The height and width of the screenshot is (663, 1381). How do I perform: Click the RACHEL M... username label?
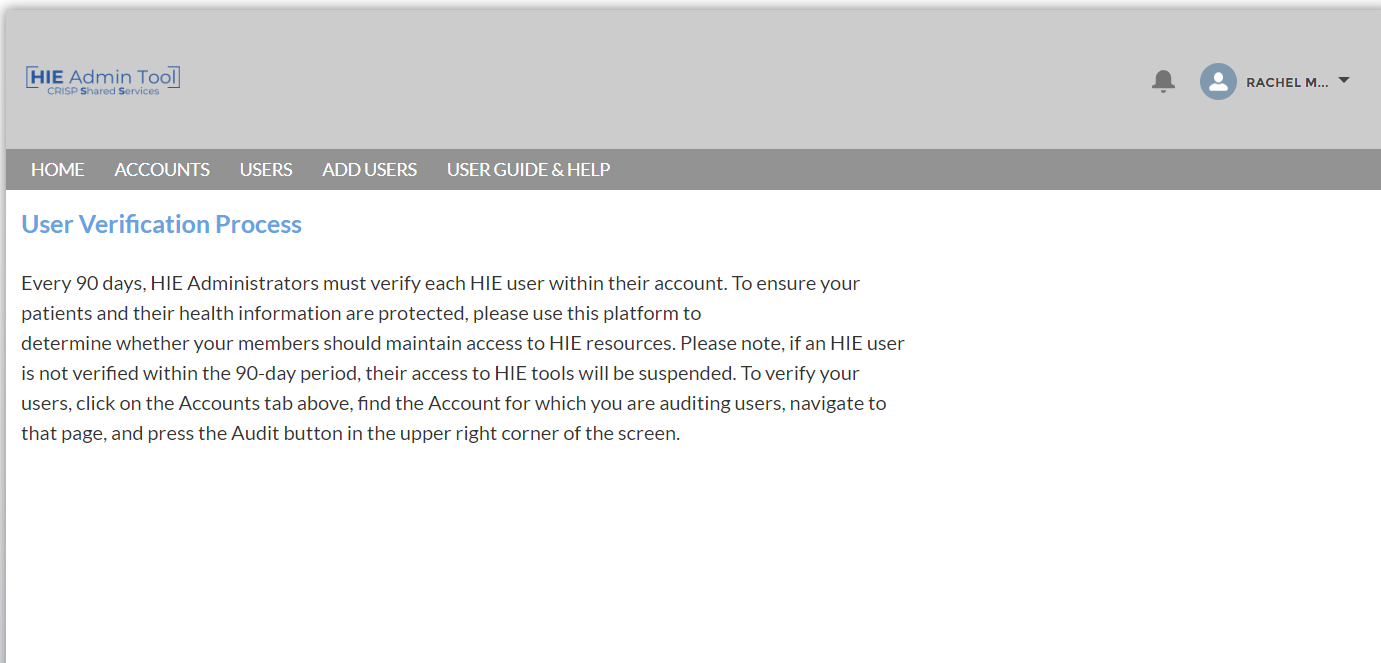(1287, 83)
